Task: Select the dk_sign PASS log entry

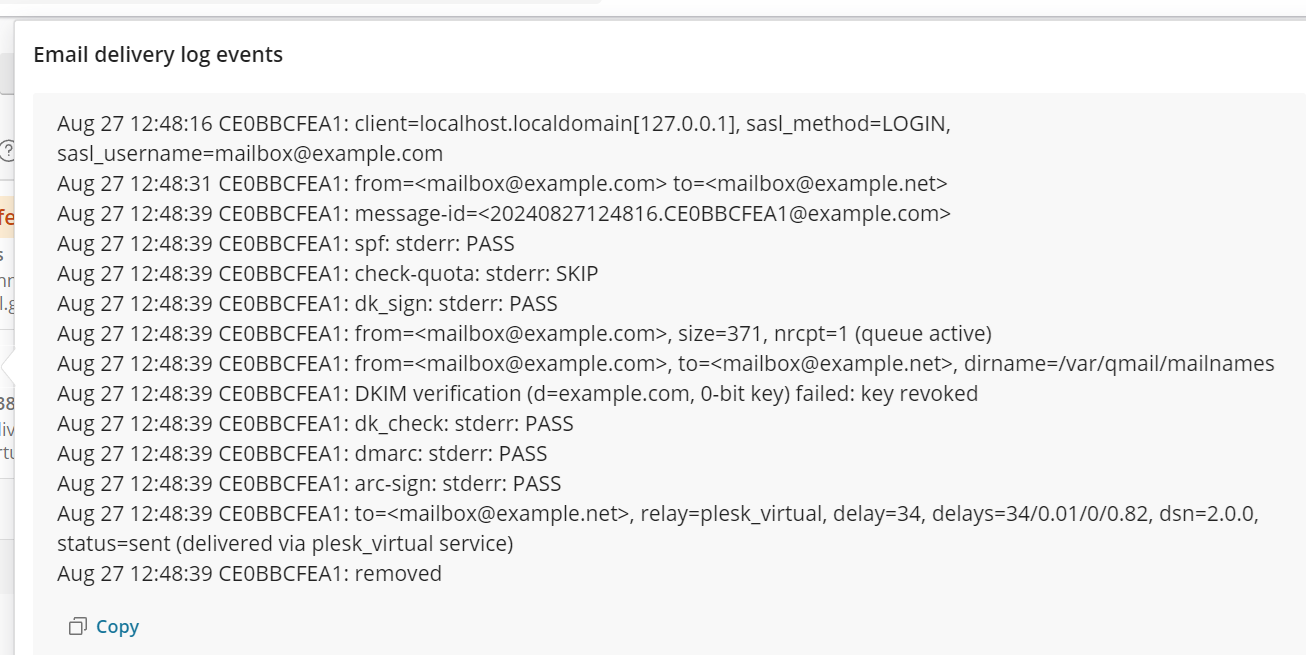Action: pyautogui.click(x=305, y=303)
